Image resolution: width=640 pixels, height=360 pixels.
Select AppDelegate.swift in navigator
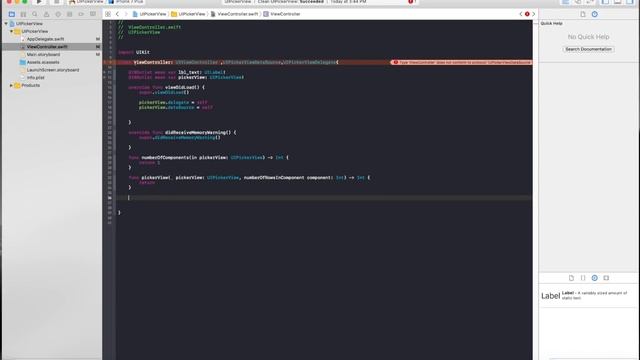[46, 39]
